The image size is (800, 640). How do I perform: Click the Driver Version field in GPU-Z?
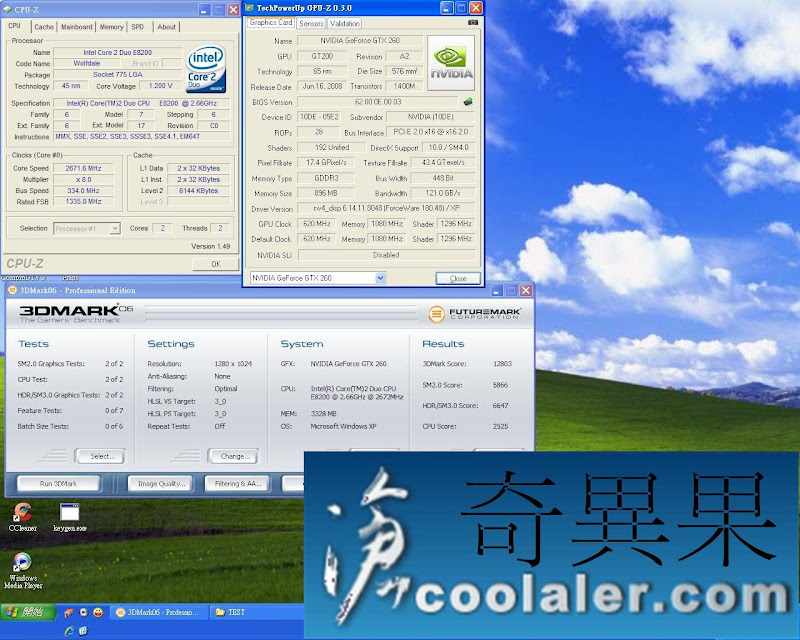(386, 208)
